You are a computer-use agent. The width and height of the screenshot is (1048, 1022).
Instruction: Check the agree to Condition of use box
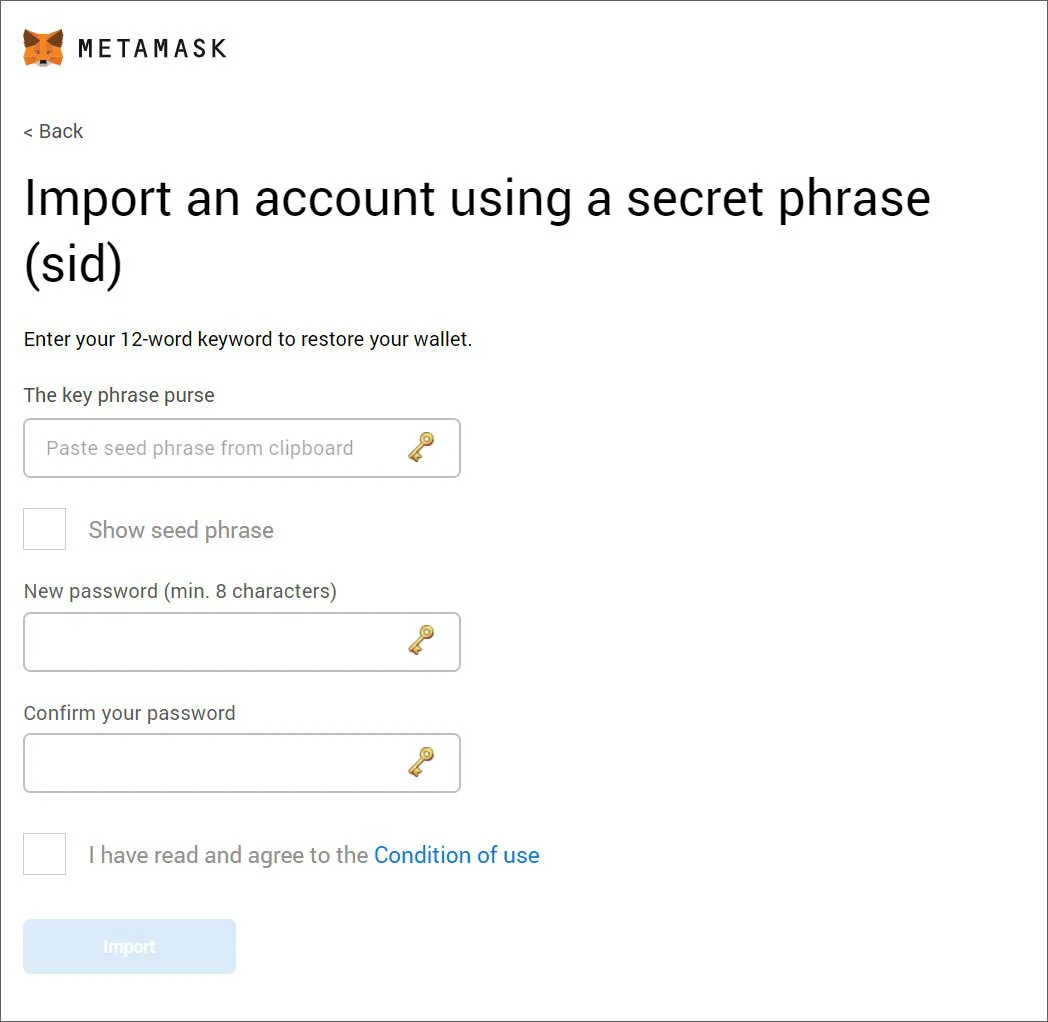click(x=45, y=854)
